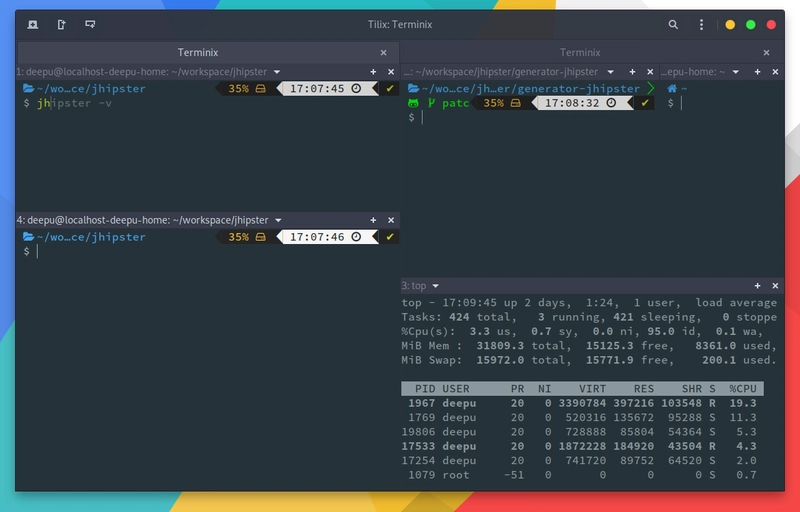Click terminal 1 title bar text
Screen dimensions: 800x512
click(x=141, y=72)
